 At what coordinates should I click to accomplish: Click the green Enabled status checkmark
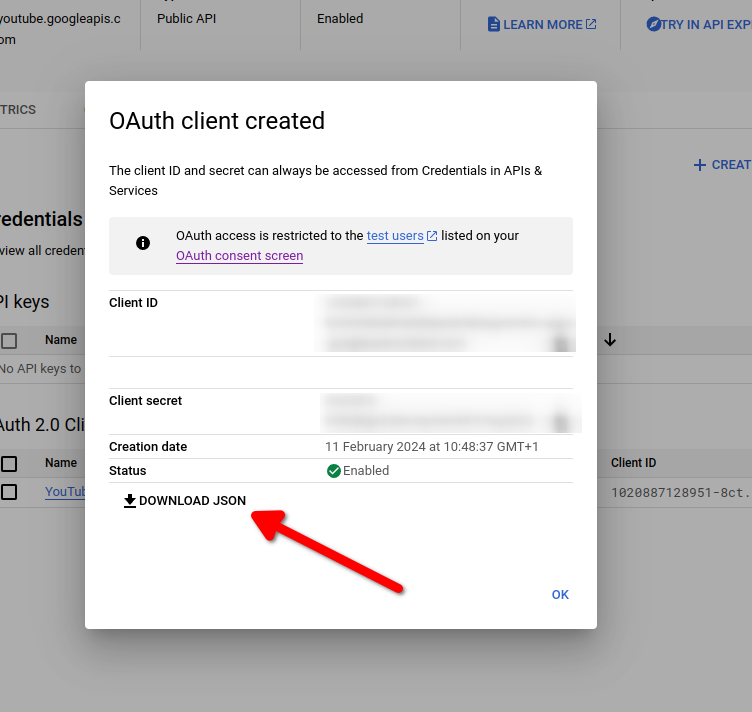[334, 471]
